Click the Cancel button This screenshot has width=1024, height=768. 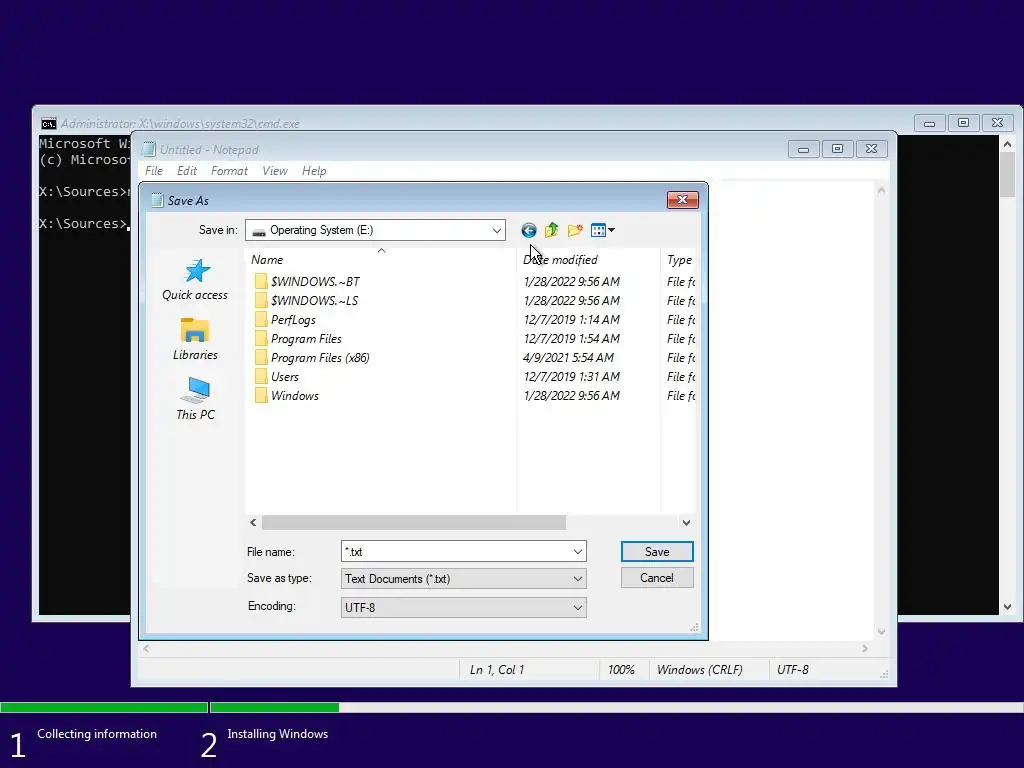(657, 578)
